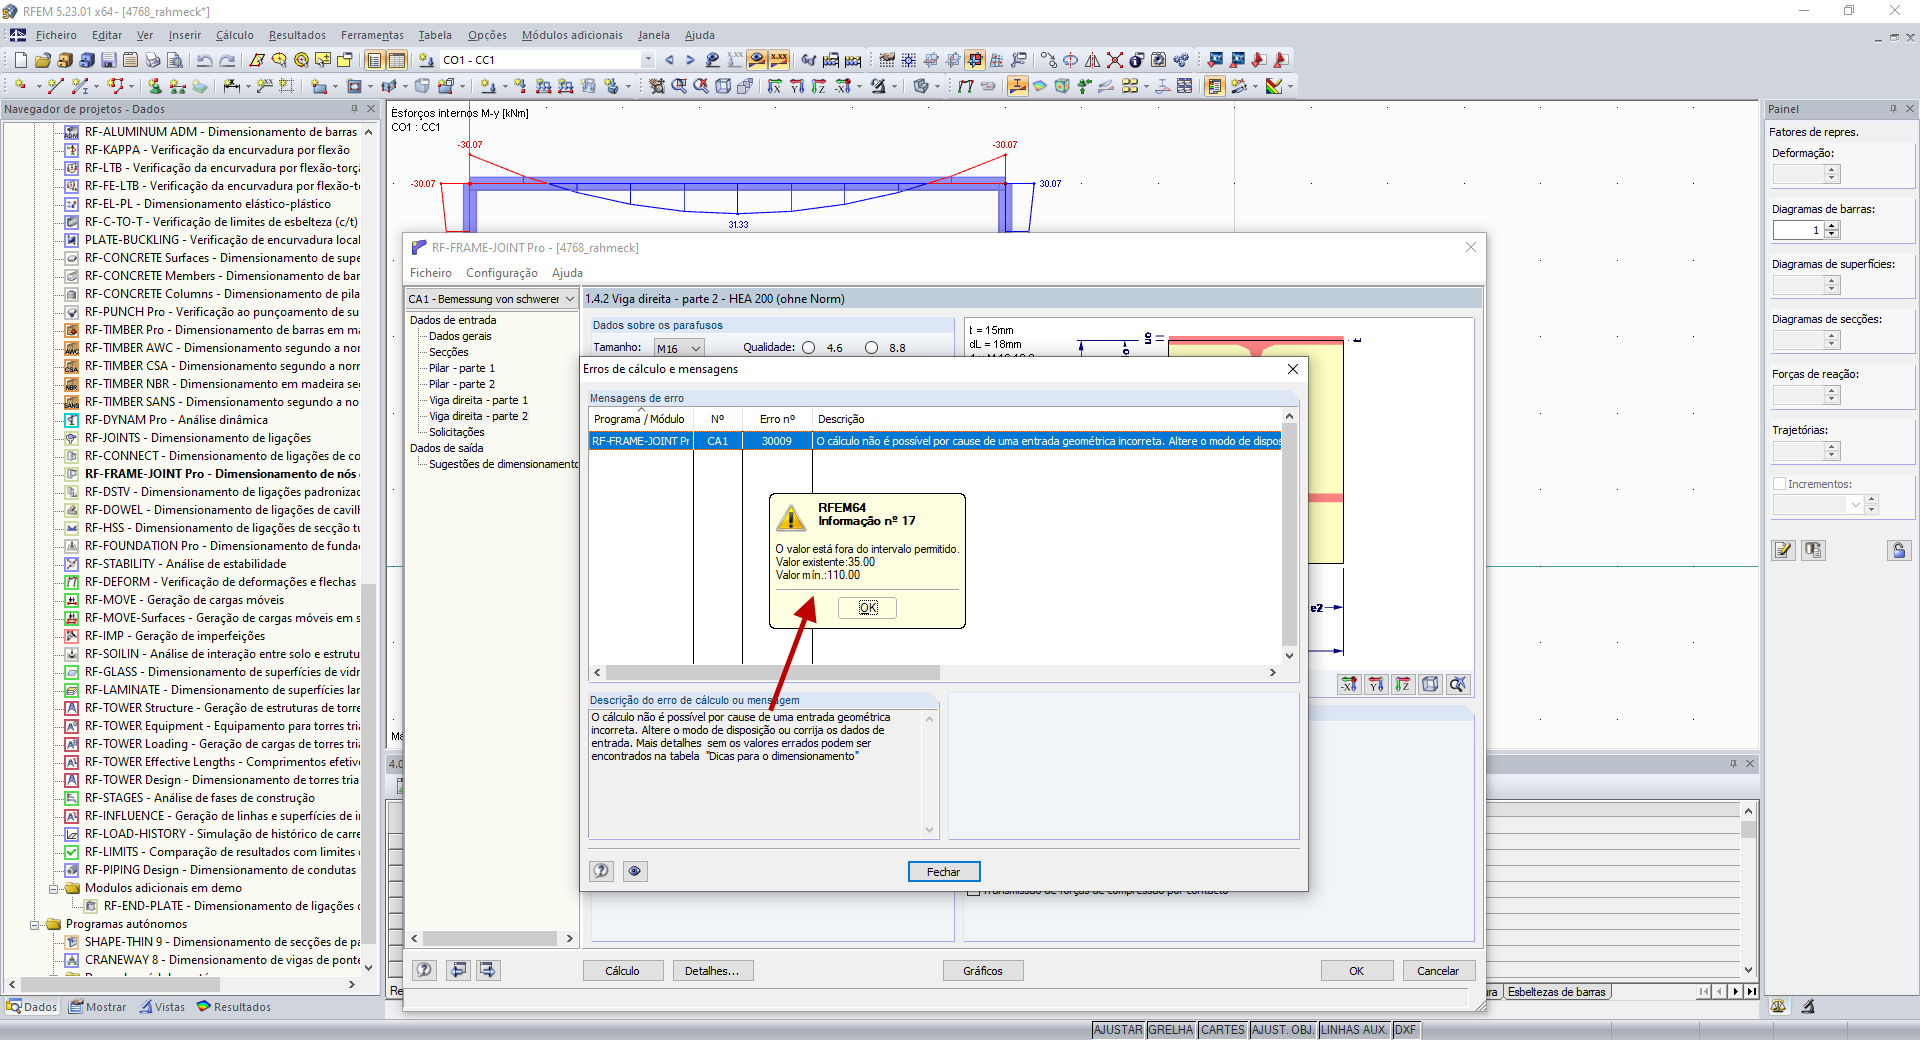This screenshot has width=1920, height=1040.
Task: Click the previous table arrow icon in RF-FRAME-JOINT
Action: coord(459,970)
